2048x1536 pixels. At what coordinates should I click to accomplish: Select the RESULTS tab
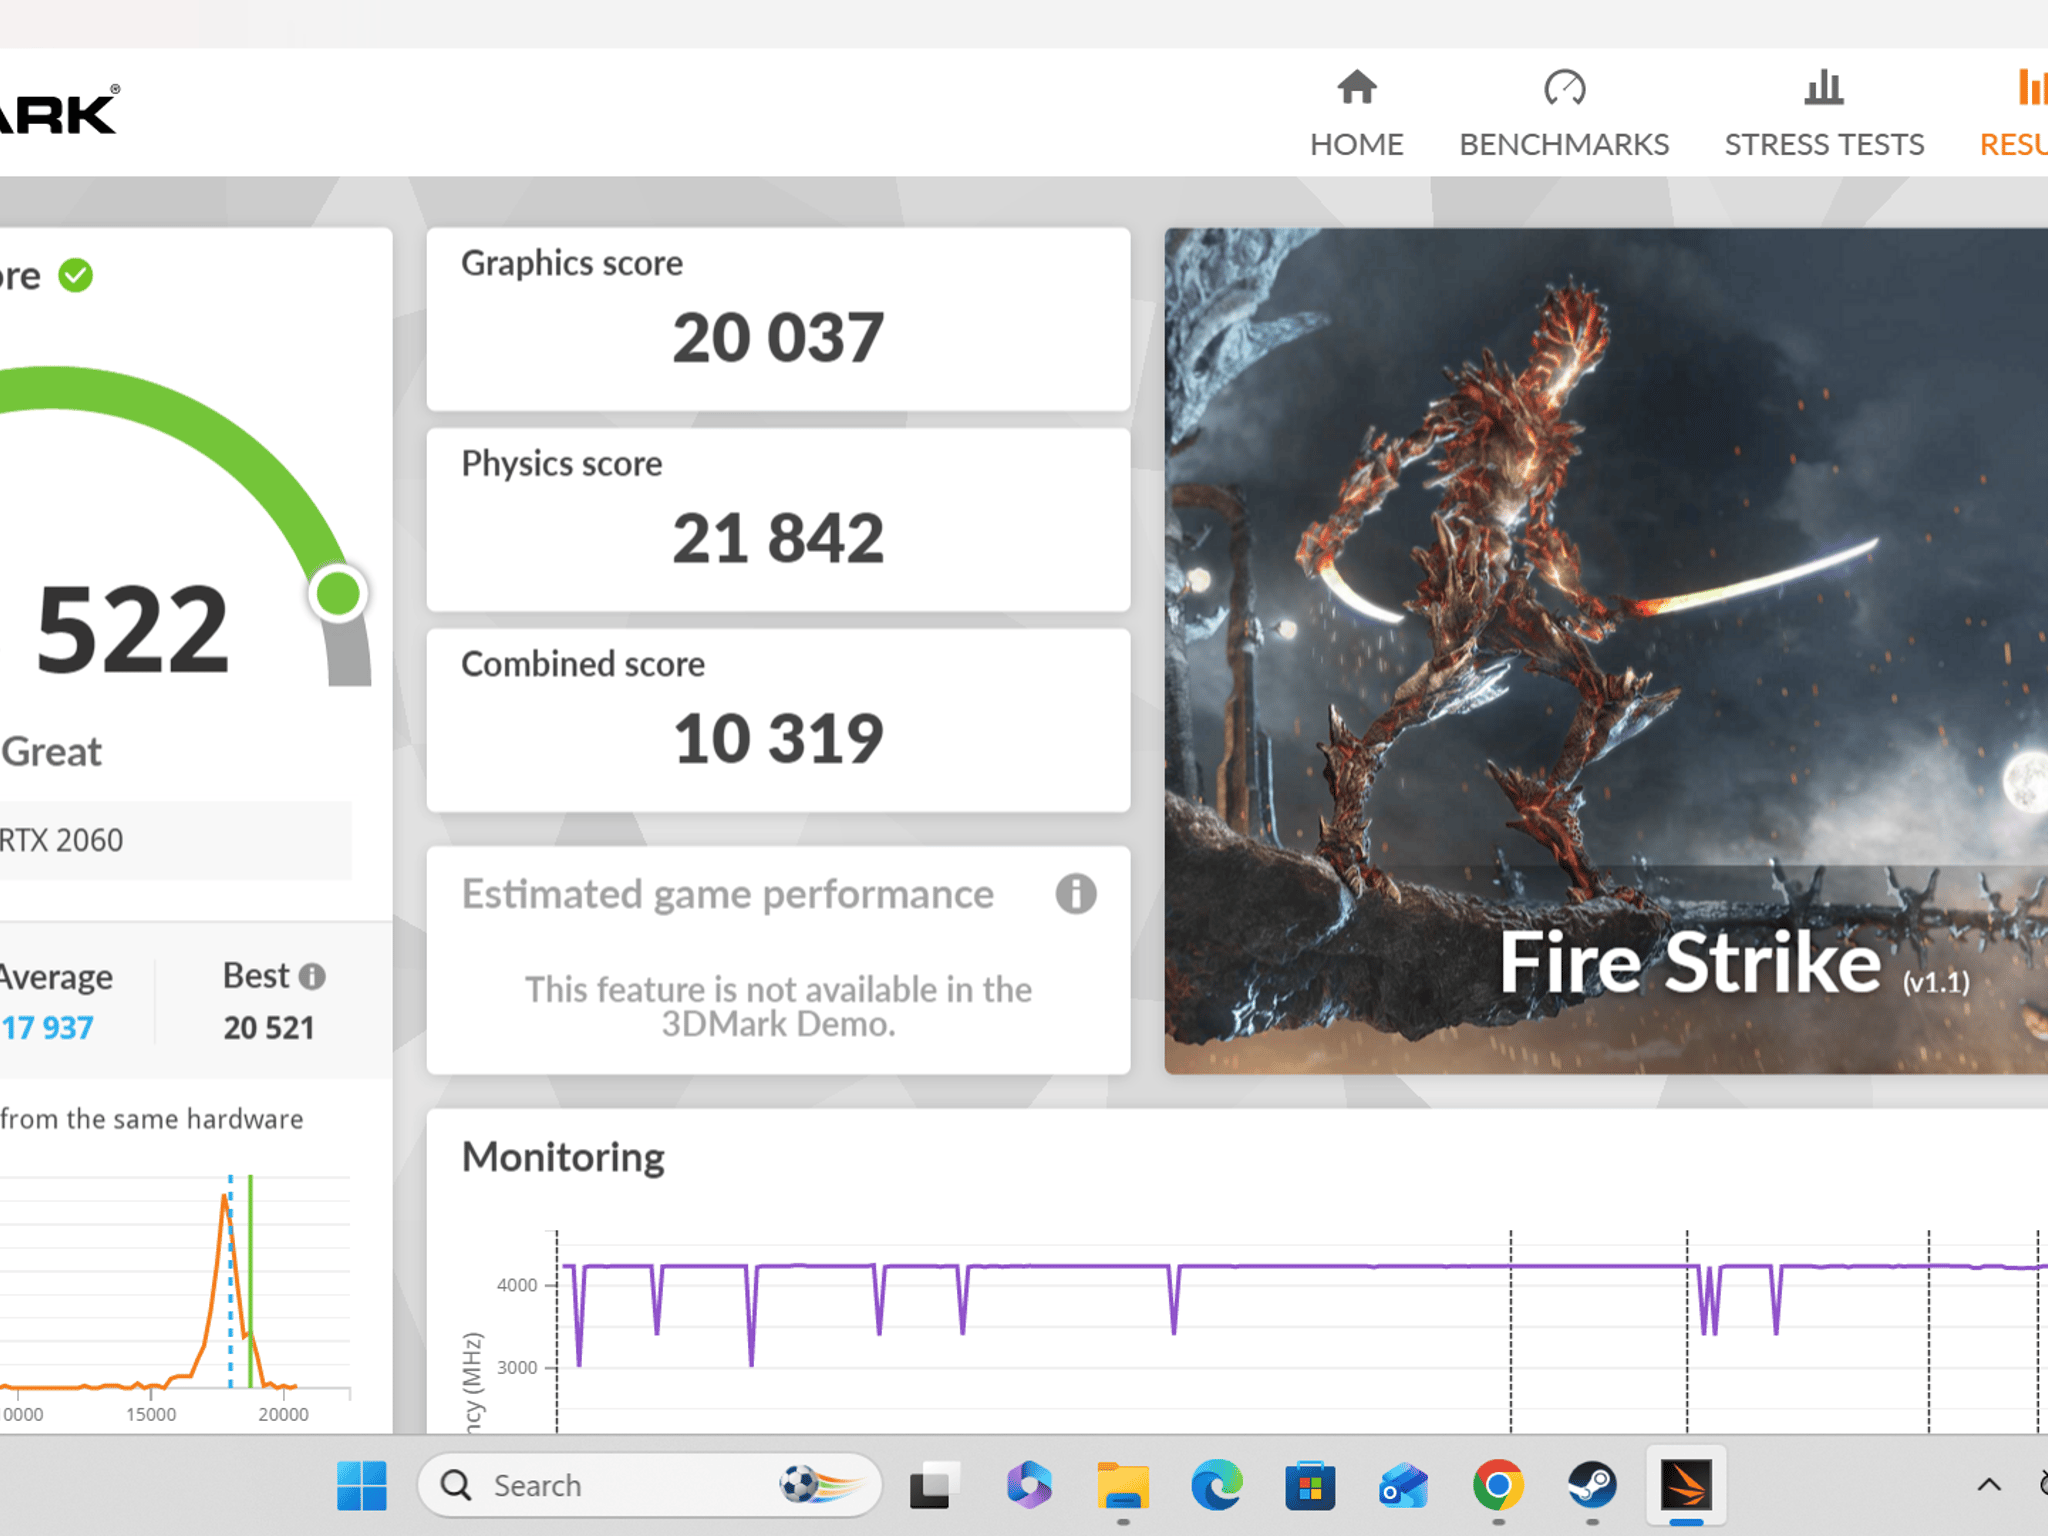pos(2015,113)
